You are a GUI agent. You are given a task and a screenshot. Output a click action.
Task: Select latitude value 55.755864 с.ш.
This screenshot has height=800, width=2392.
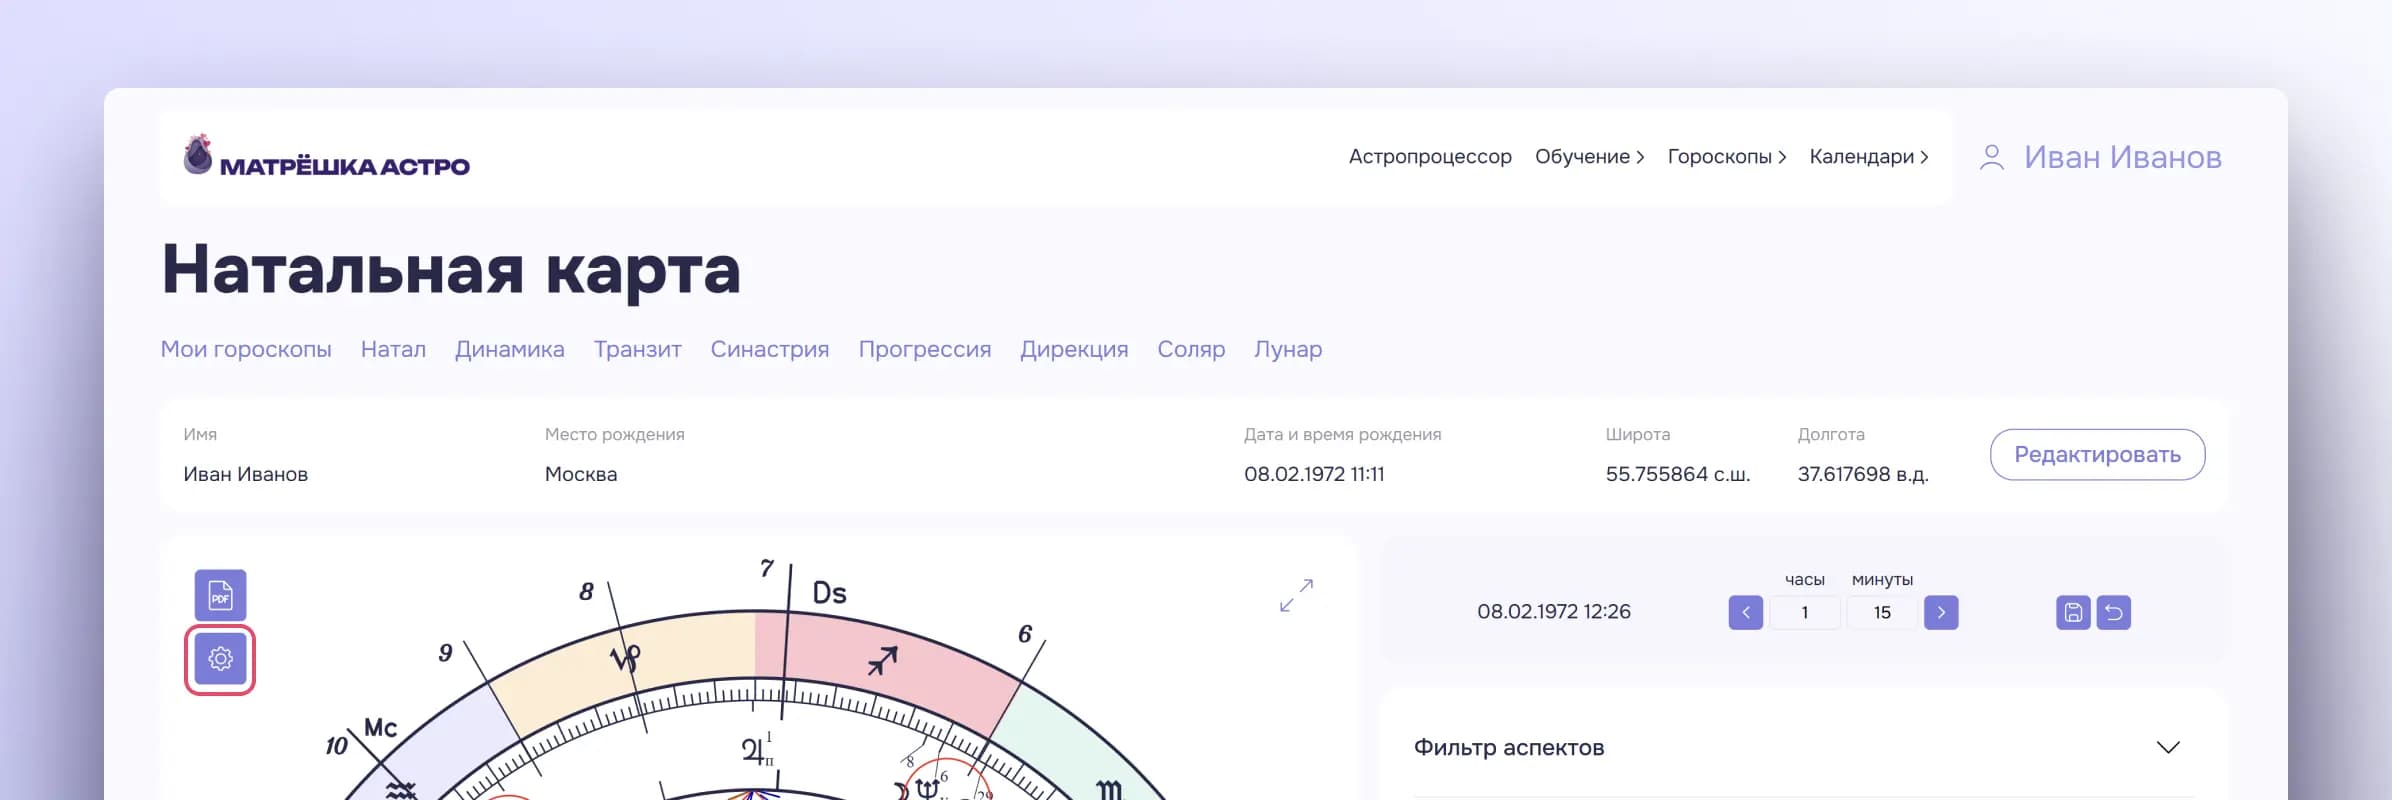click(1678, 474)
